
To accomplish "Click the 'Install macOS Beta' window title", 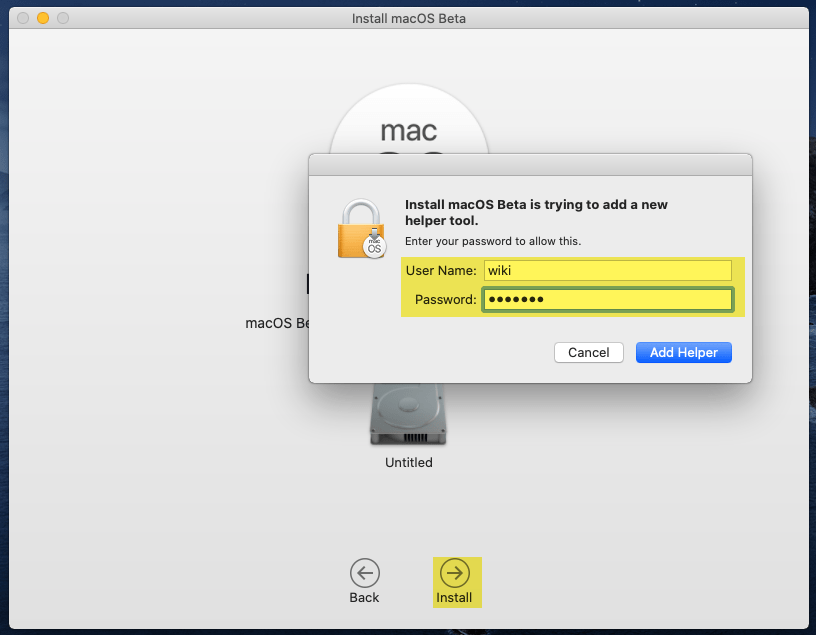I will pyautogui.click(x=409, y=19).
